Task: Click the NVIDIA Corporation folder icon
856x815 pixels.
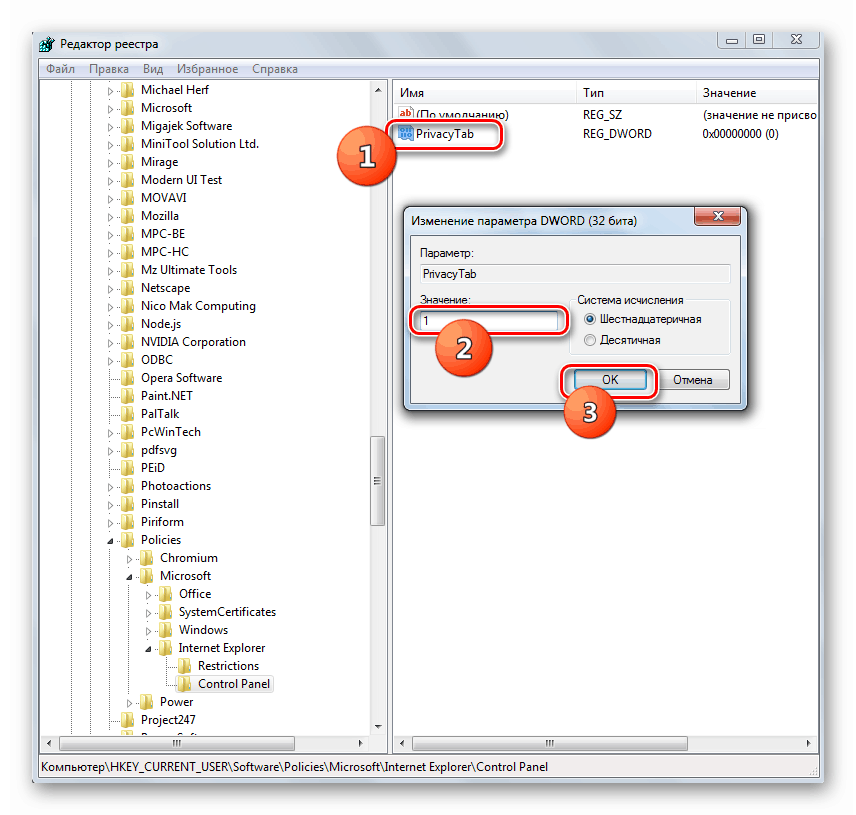Action: pos(128,342)
